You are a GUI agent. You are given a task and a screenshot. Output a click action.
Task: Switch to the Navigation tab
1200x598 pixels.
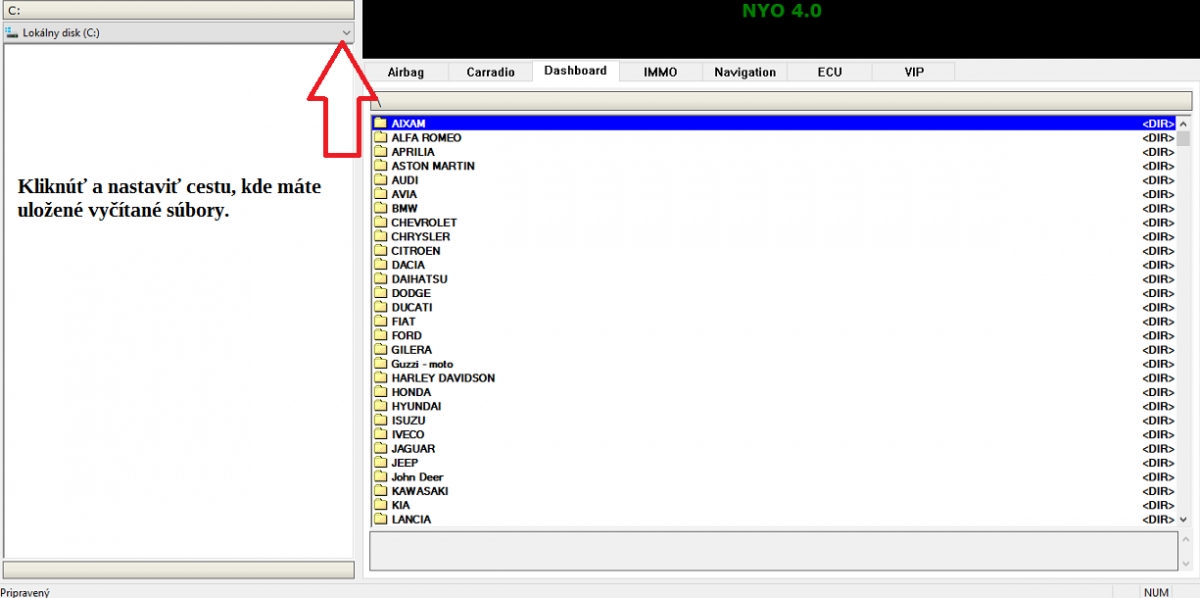[x=744, y=72]
